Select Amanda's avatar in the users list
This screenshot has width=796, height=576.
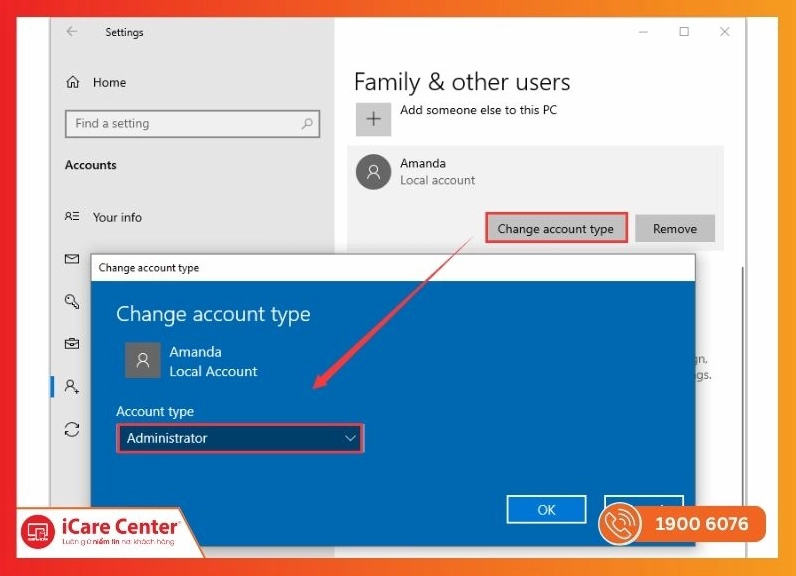coord(373,172)
